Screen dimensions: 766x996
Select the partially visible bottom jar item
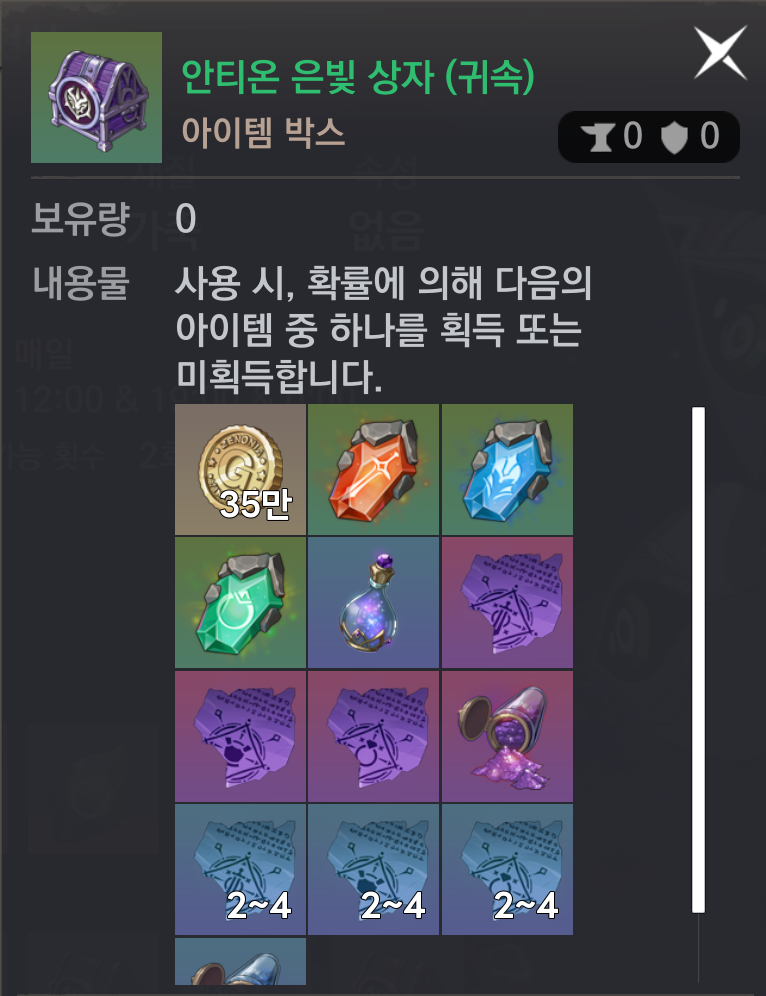[240, 962]
